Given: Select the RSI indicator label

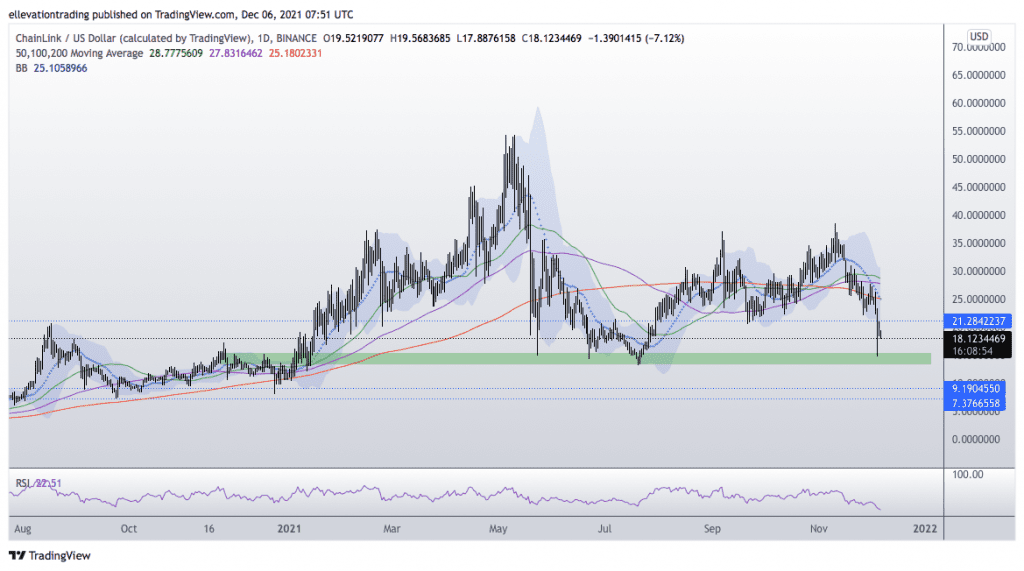Looking at the screenshot, I should [24, 483].
